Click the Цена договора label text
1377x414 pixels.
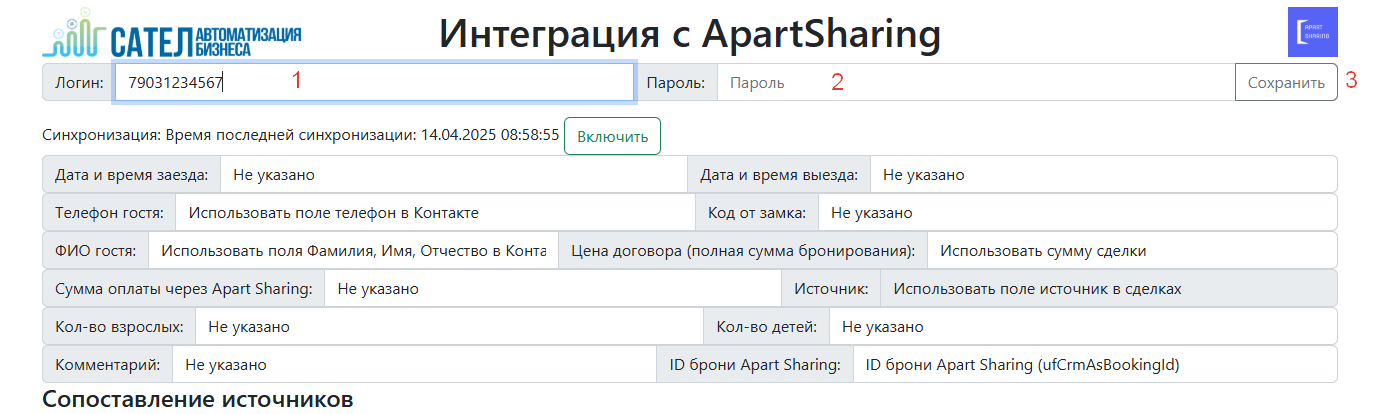pos(743,251)
